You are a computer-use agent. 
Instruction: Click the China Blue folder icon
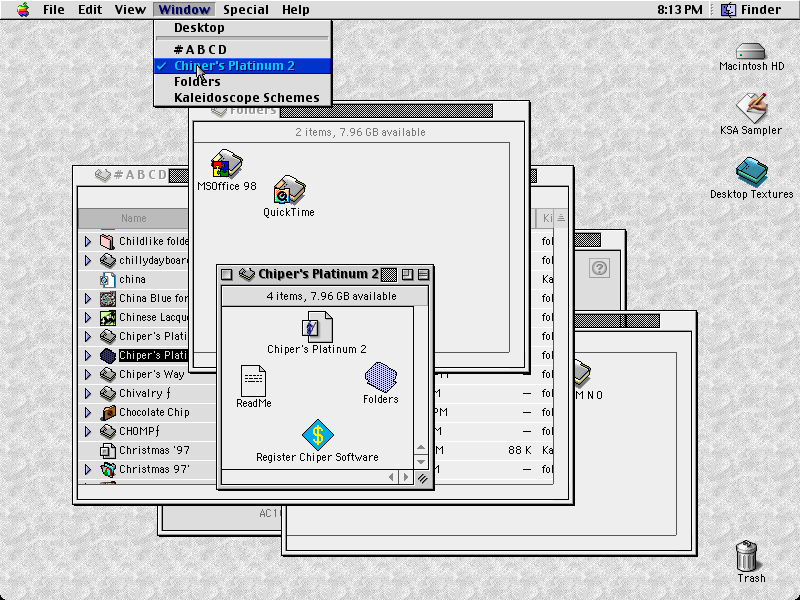107,298
